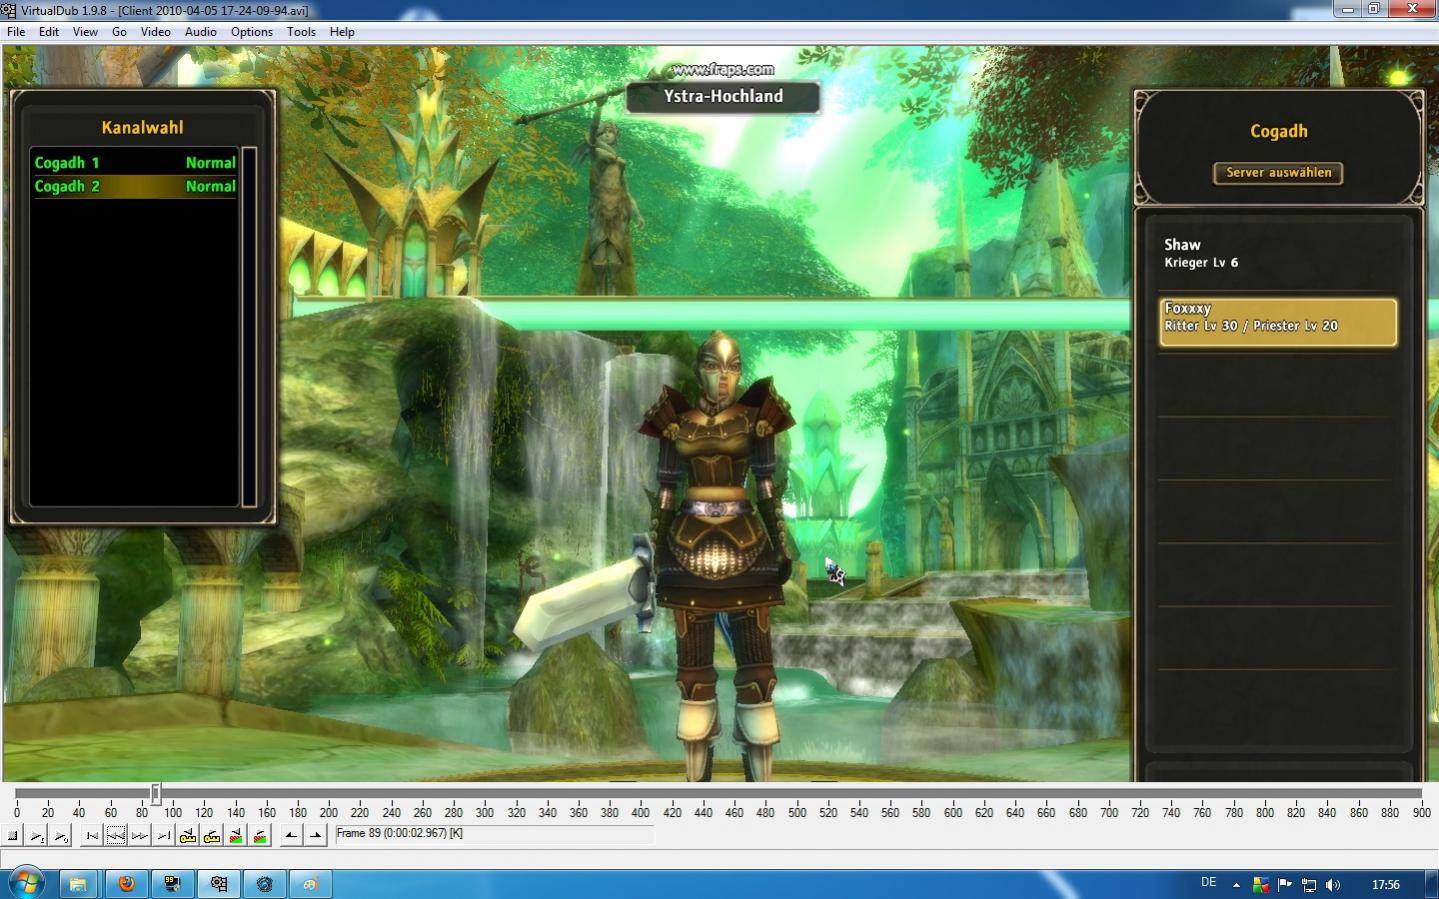1439x899 pixels.
Task: Click the Frame 89 position readout field
Action: [x=494, y=834]
